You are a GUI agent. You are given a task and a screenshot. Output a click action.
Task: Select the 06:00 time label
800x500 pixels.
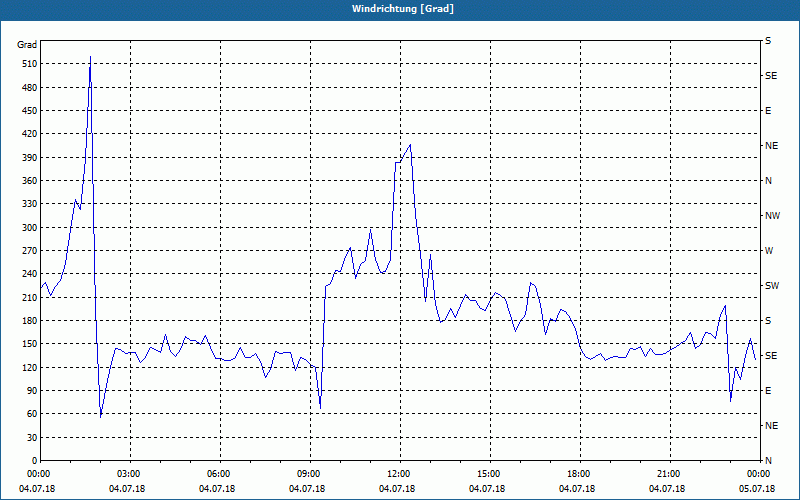217,473
